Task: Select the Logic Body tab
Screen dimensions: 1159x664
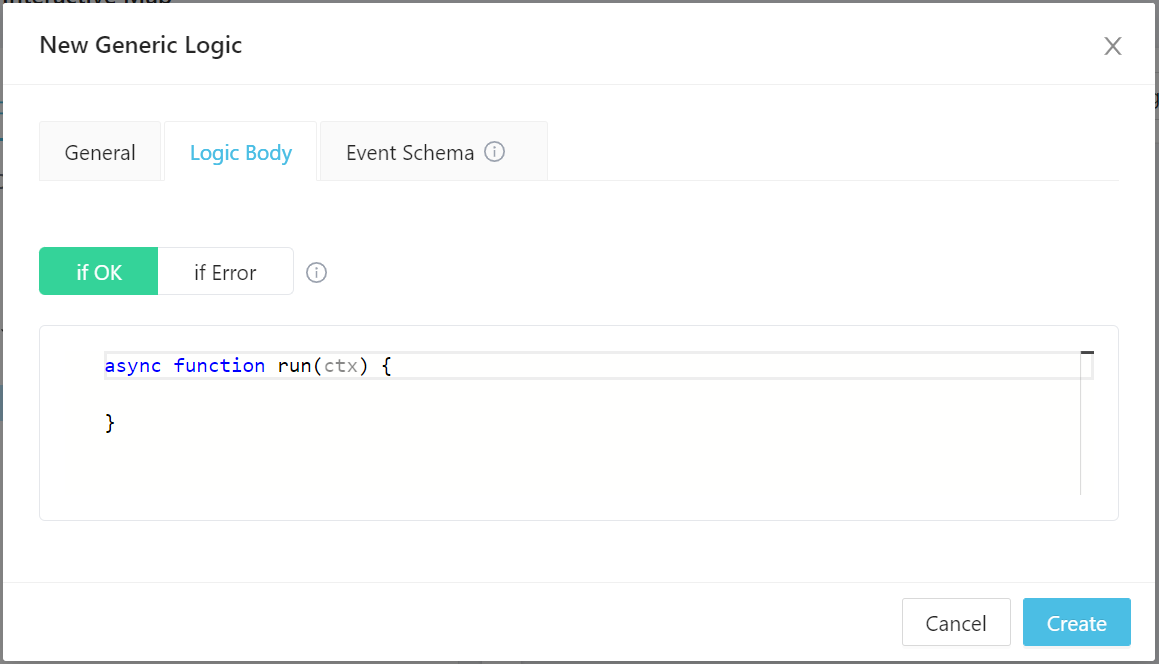Action: 241,153
